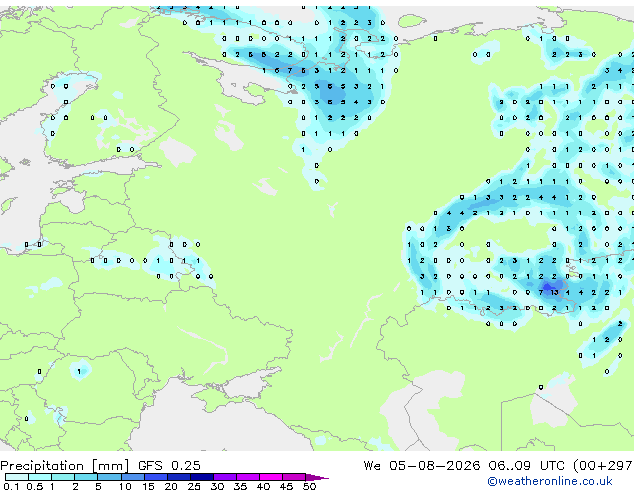634x490 pixels.
Task: Click the '06..09 UTC' time text
Action: [x=526, y=465]
